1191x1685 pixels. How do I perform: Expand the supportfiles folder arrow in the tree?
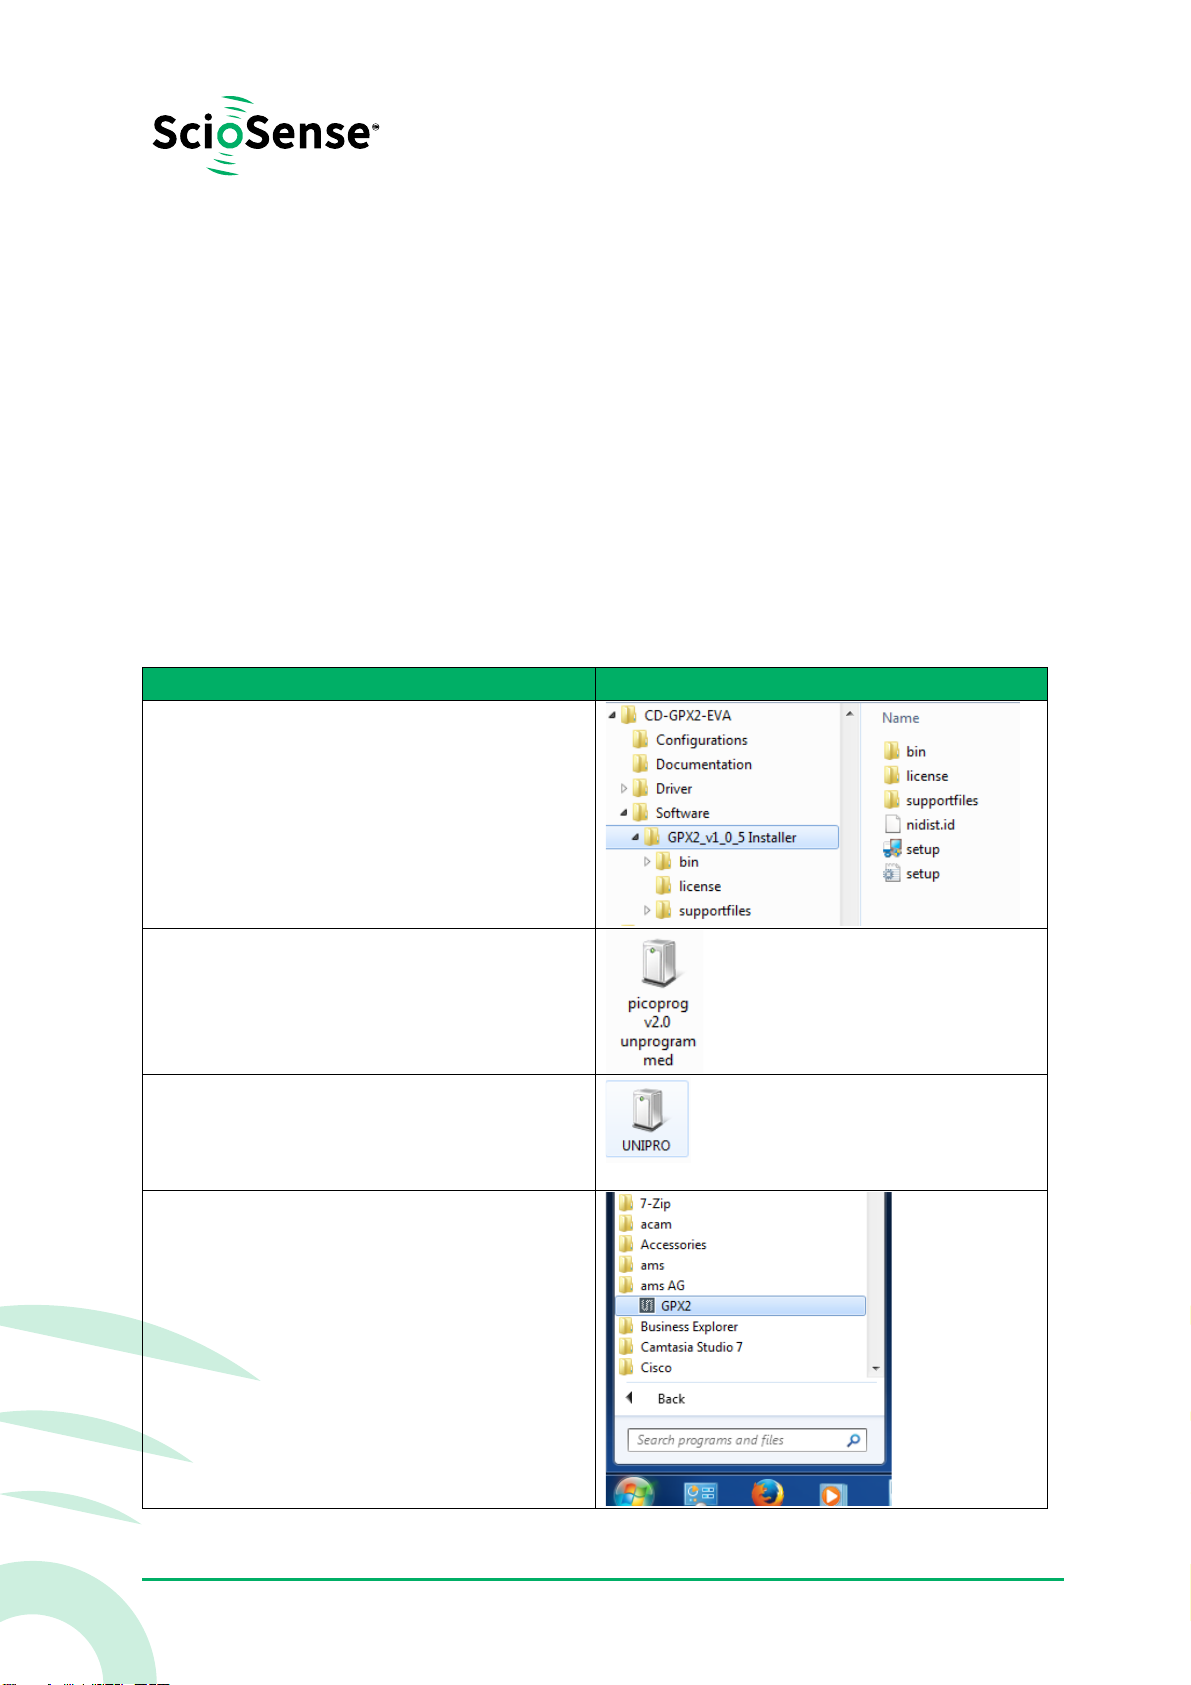[647, 911]
